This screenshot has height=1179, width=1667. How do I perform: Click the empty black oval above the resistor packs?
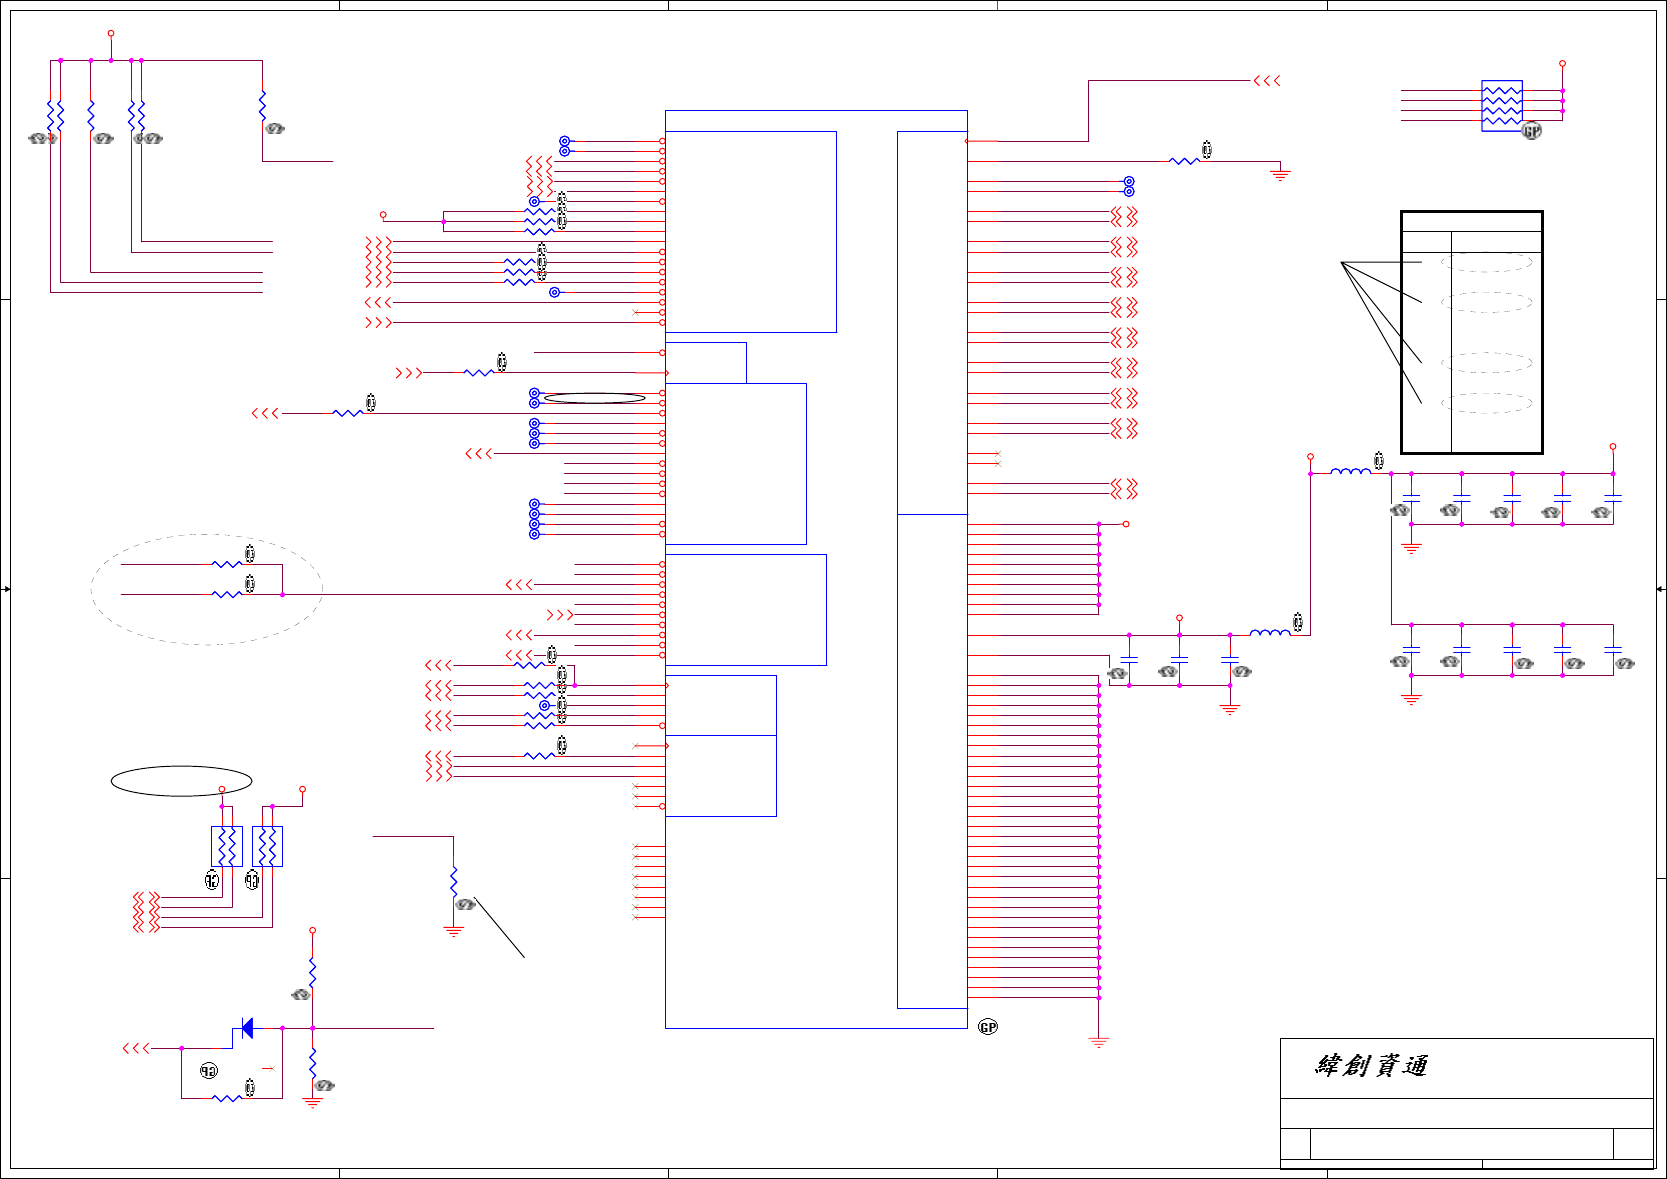click(181, 781)
